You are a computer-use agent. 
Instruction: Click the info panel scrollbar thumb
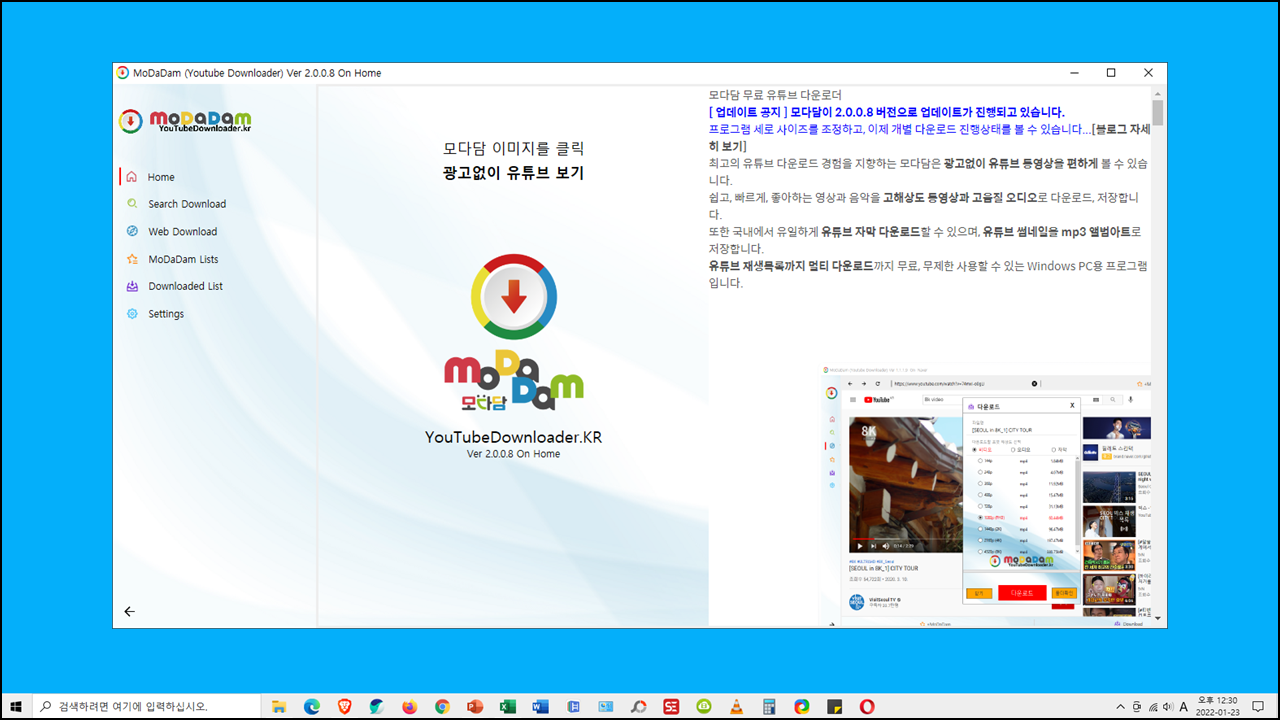click(1158, 111)
